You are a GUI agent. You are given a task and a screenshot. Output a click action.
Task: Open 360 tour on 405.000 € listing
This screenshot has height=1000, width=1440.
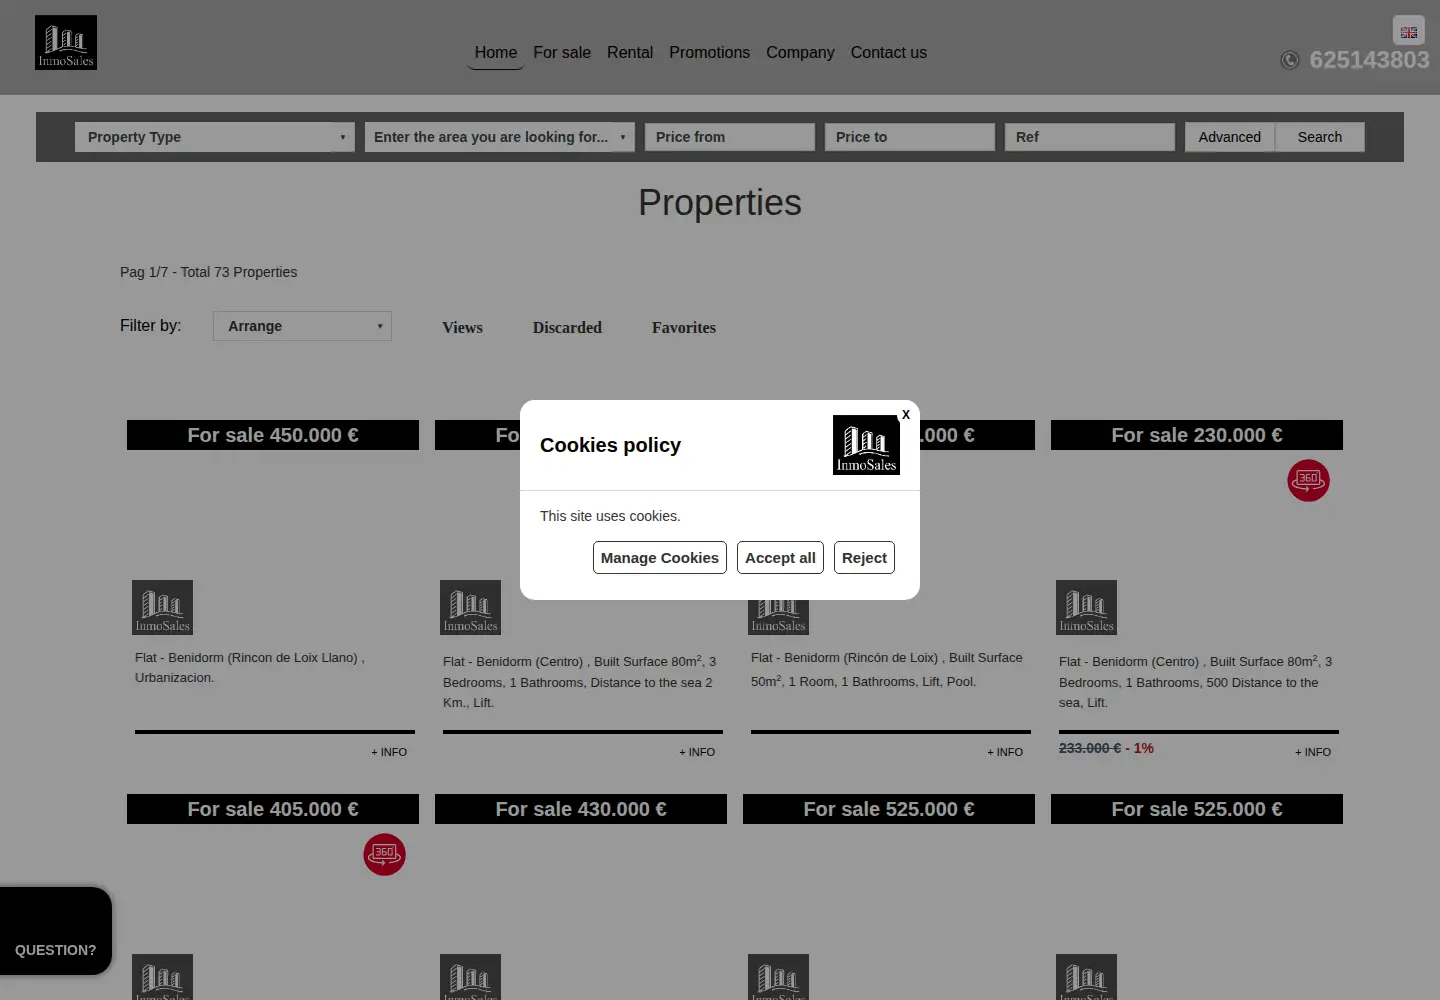click(x=384, y=854)
